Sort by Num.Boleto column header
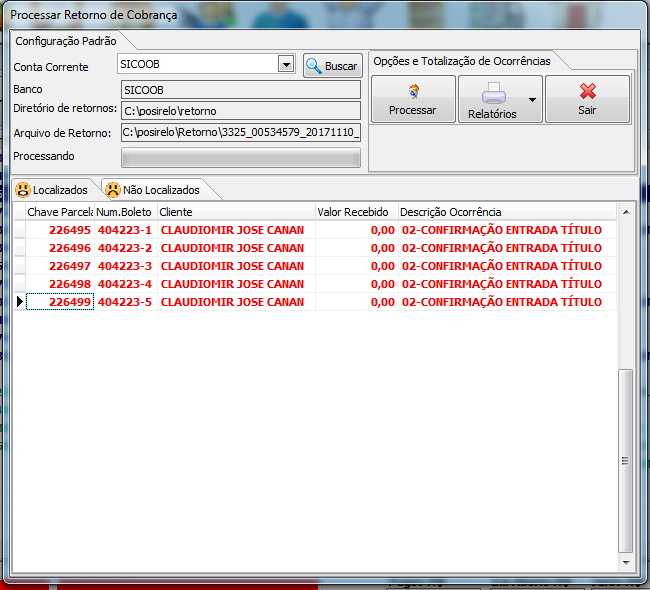 click(x=126, y=212)
